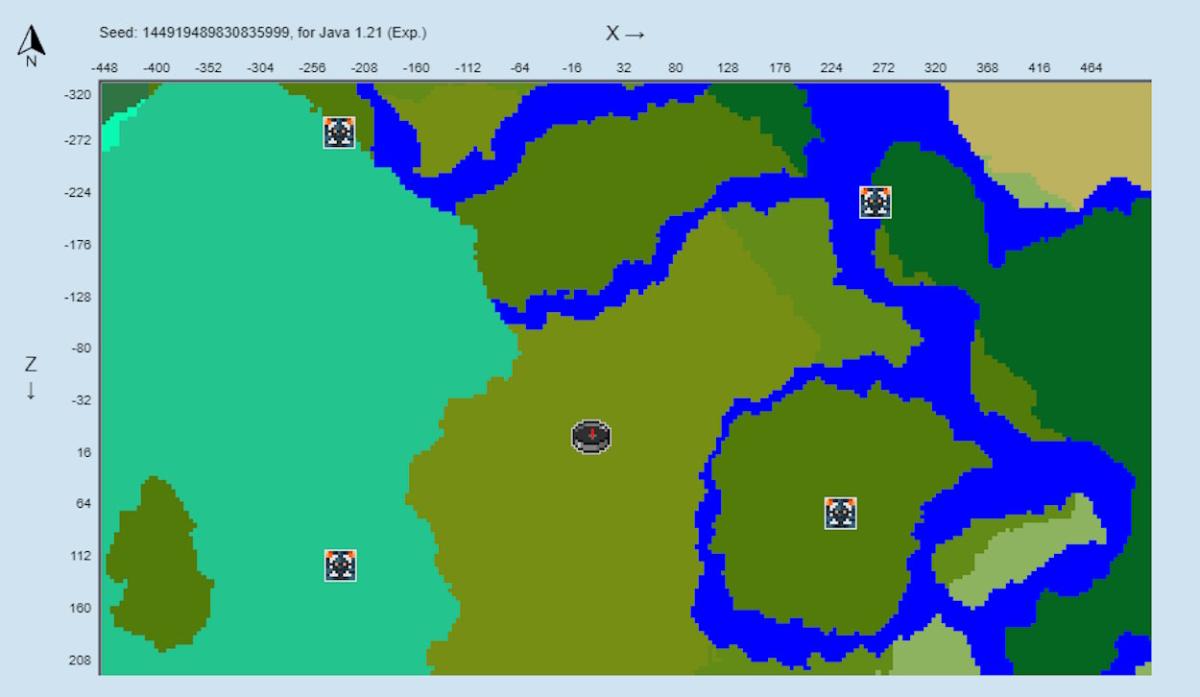Click the X → axis label

point(625,33)
